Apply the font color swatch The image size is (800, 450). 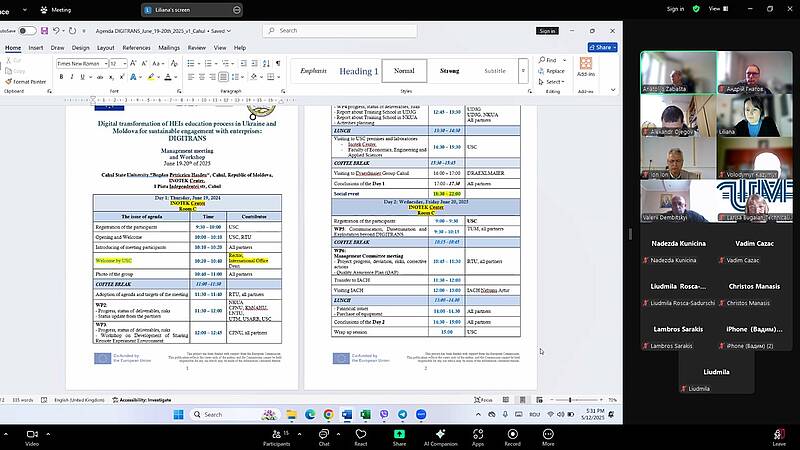(x=167, y=77)
